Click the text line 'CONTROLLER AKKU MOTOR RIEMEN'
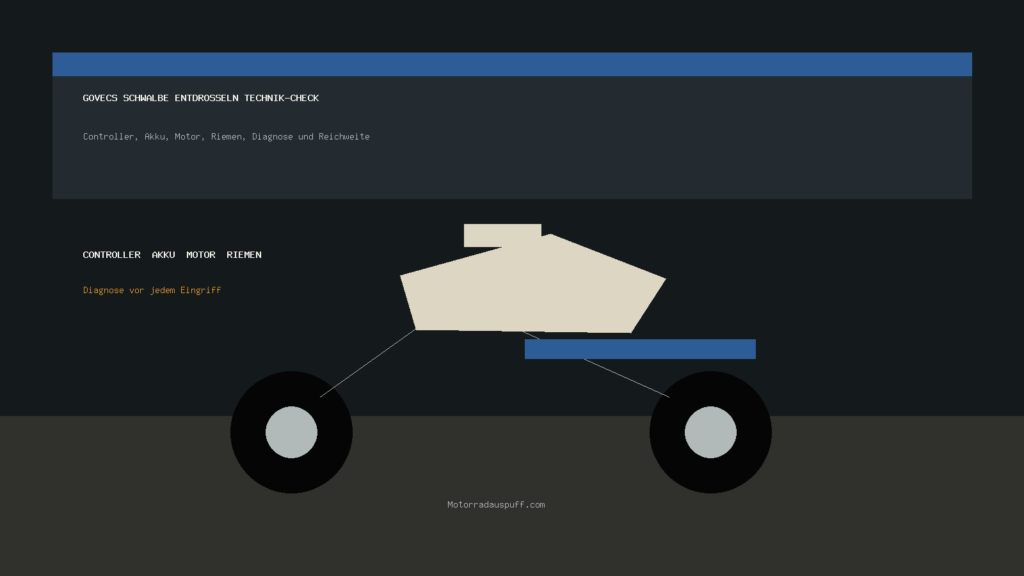The height and width of the screenshot is (576, 1024). point(172,255)
